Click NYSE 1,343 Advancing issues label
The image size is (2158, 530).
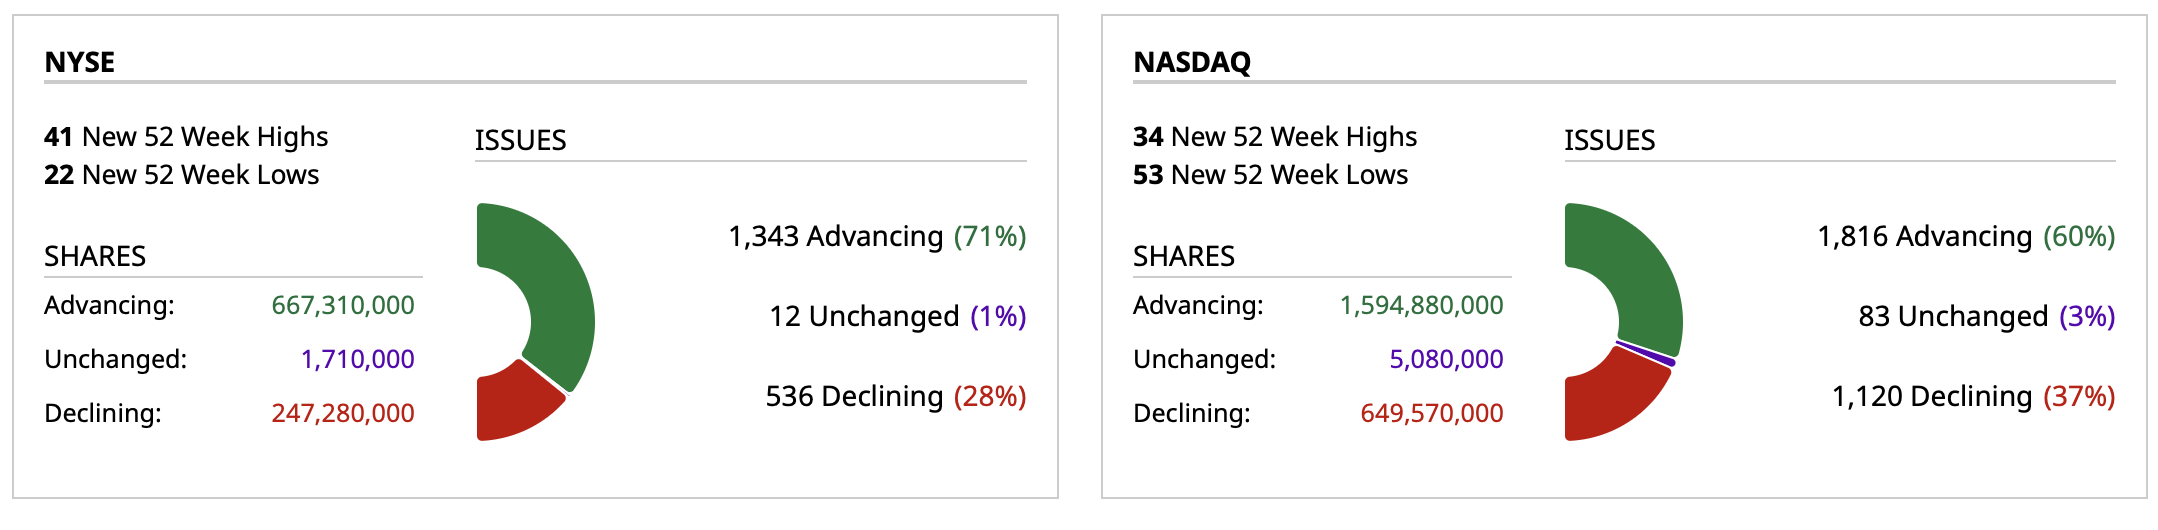tap(877, 236)
